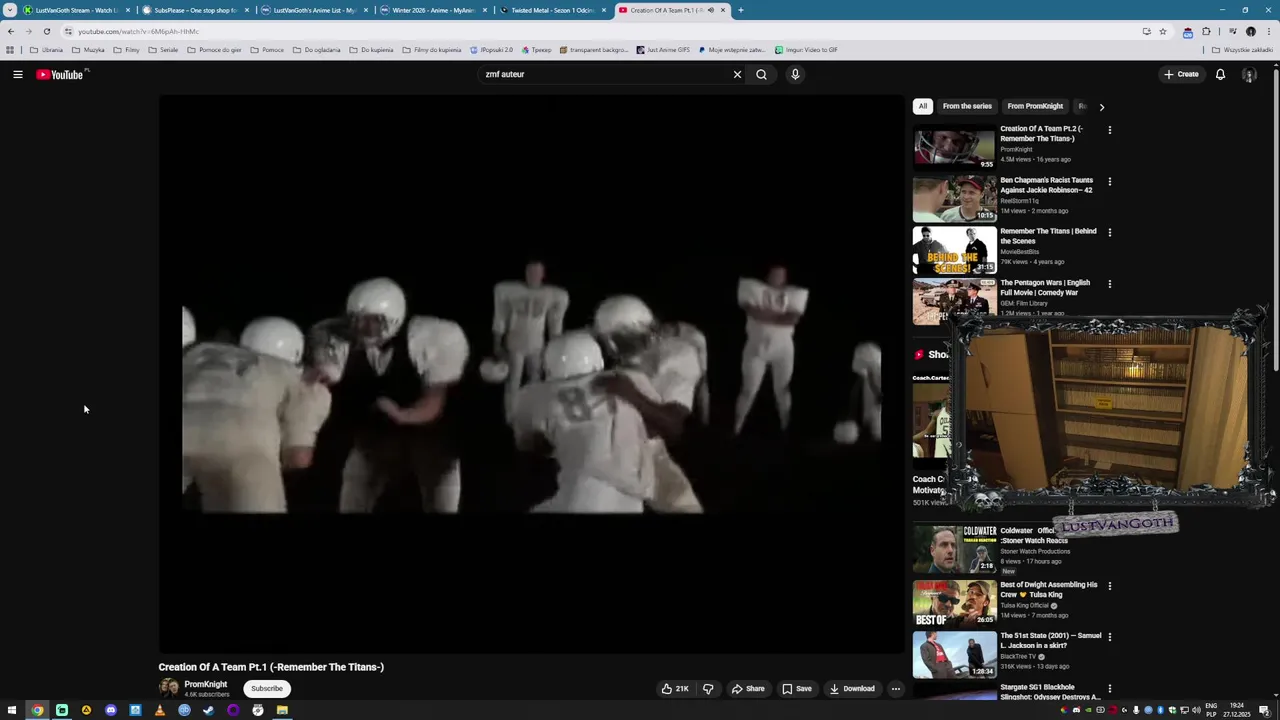Open Steam from the taskbar
1280x720 pixels.
click(x=209, y=710)
